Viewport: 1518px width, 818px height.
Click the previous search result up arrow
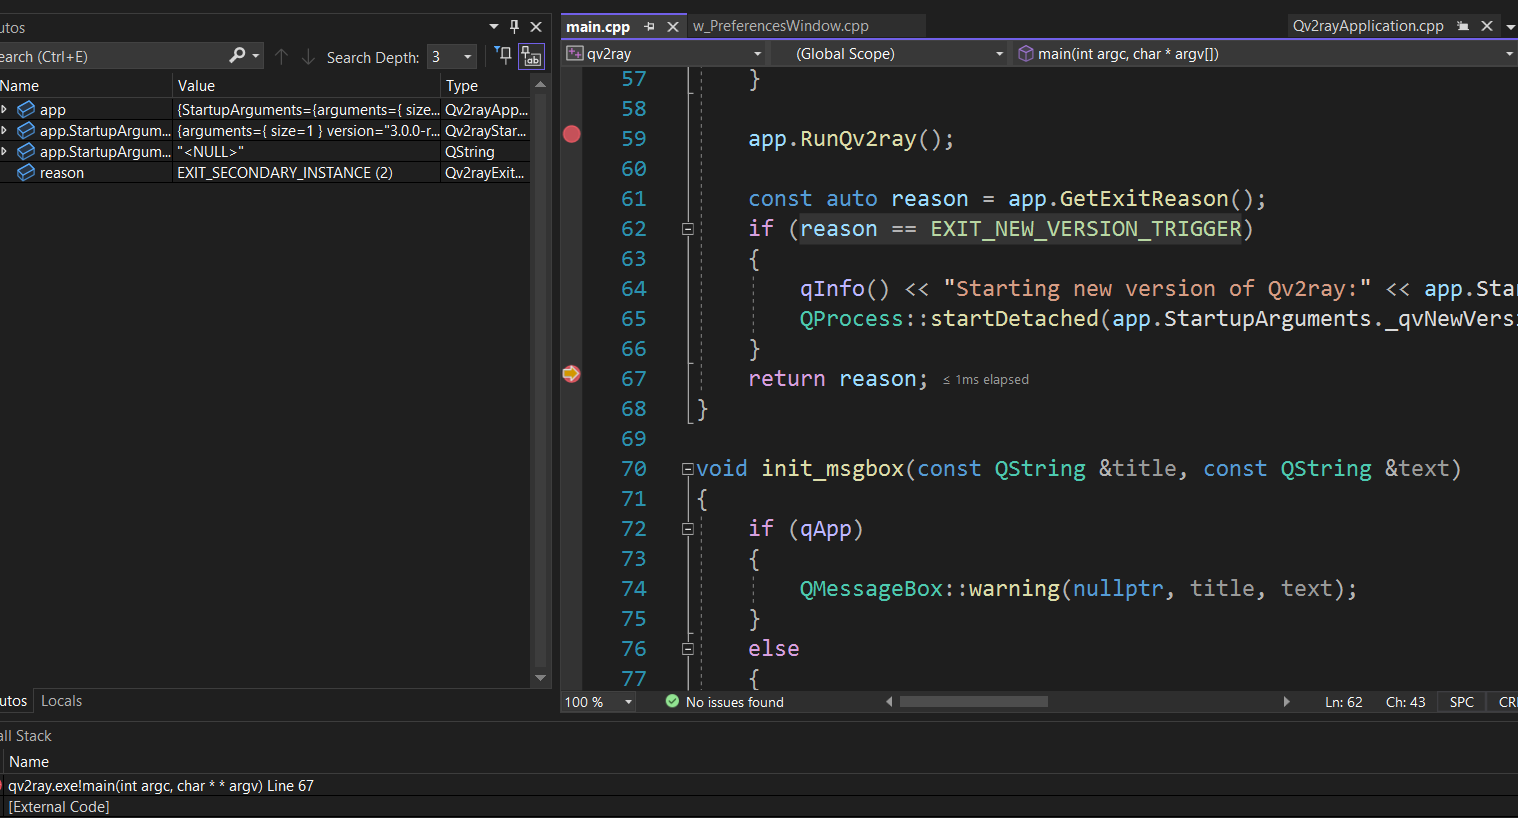pos(282,57)
